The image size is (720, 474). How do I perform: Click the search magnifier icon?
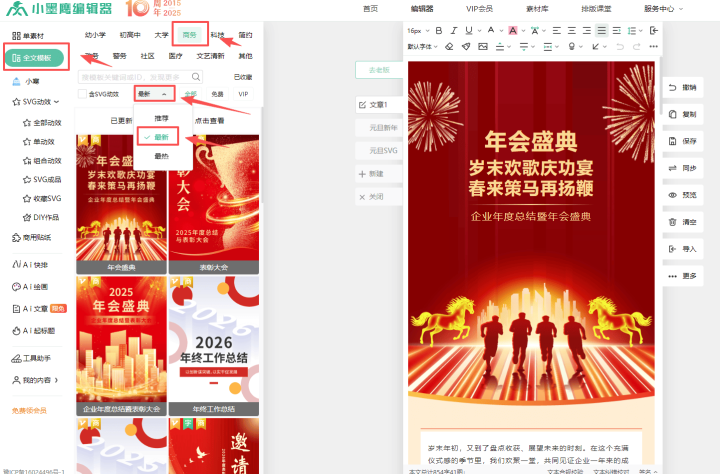pyautogui.click(x=196, y=77)
